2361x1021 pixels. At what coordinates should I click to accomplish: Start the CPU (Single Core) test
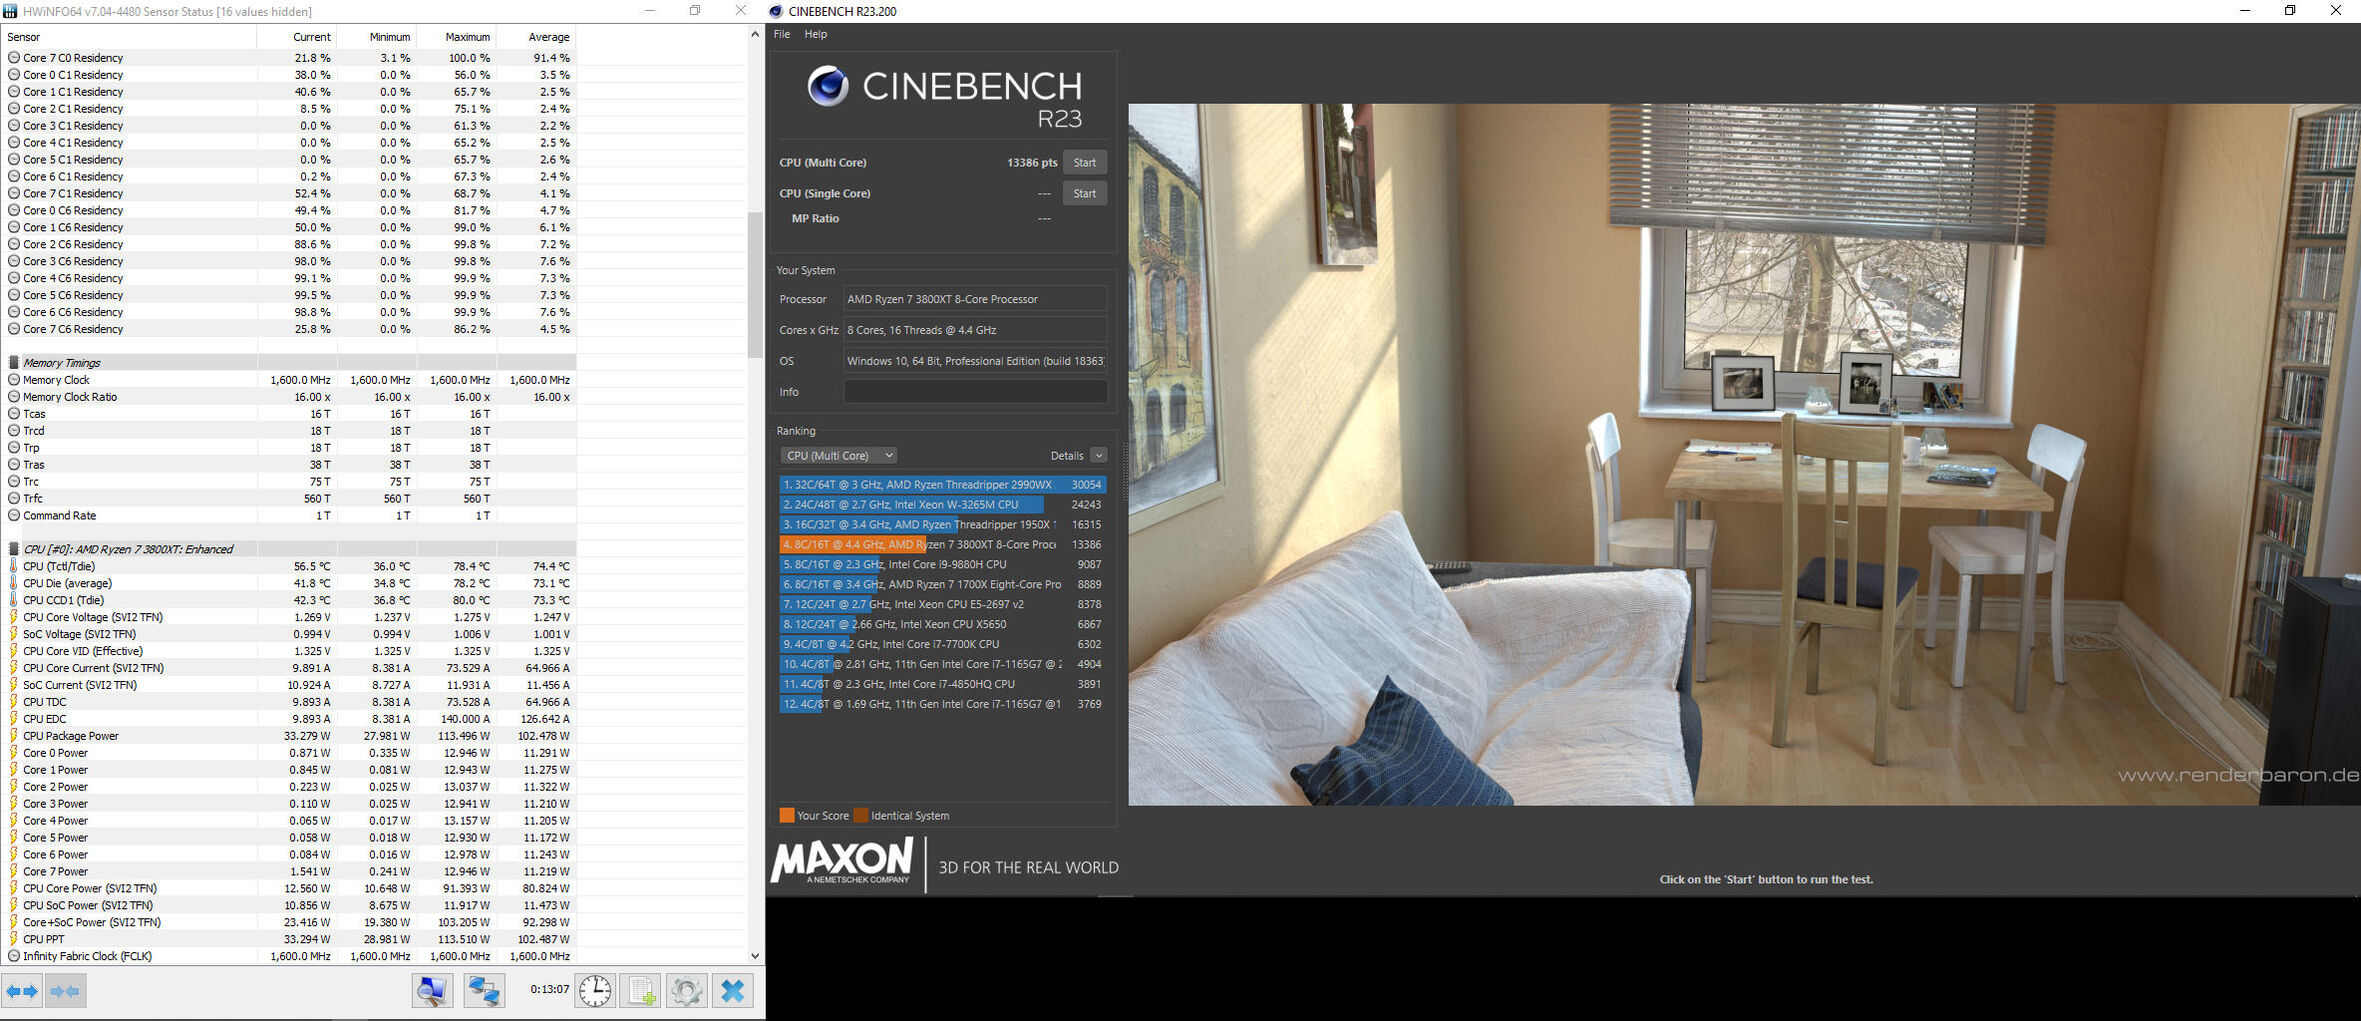point(1084,193)
